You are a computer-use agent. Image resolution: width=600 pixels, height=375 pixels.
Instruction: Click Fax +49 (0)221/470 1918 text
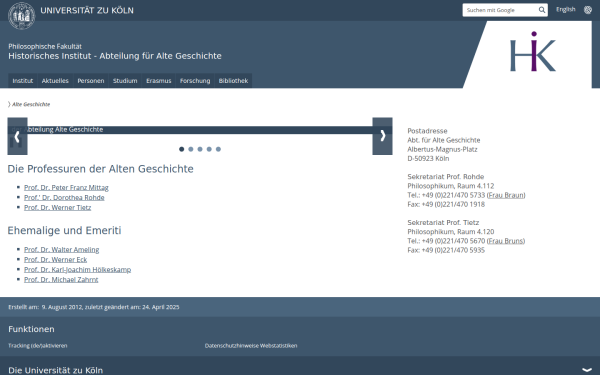[446, 204]
